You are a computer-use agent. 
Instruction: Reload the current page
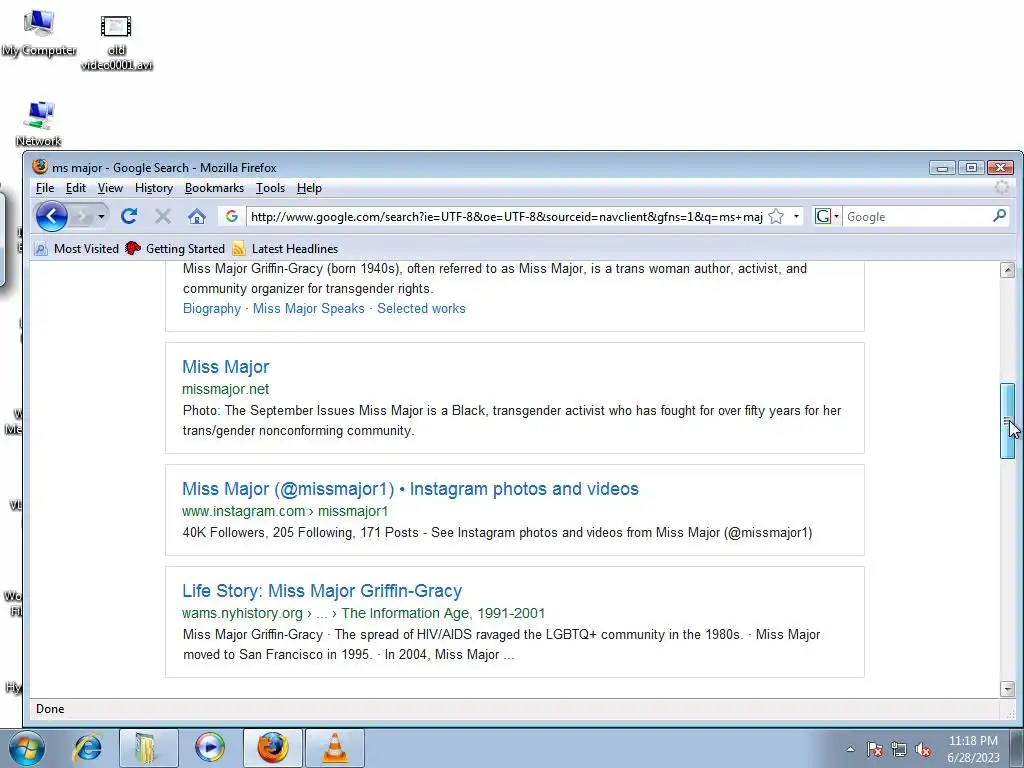coord(129,216)
